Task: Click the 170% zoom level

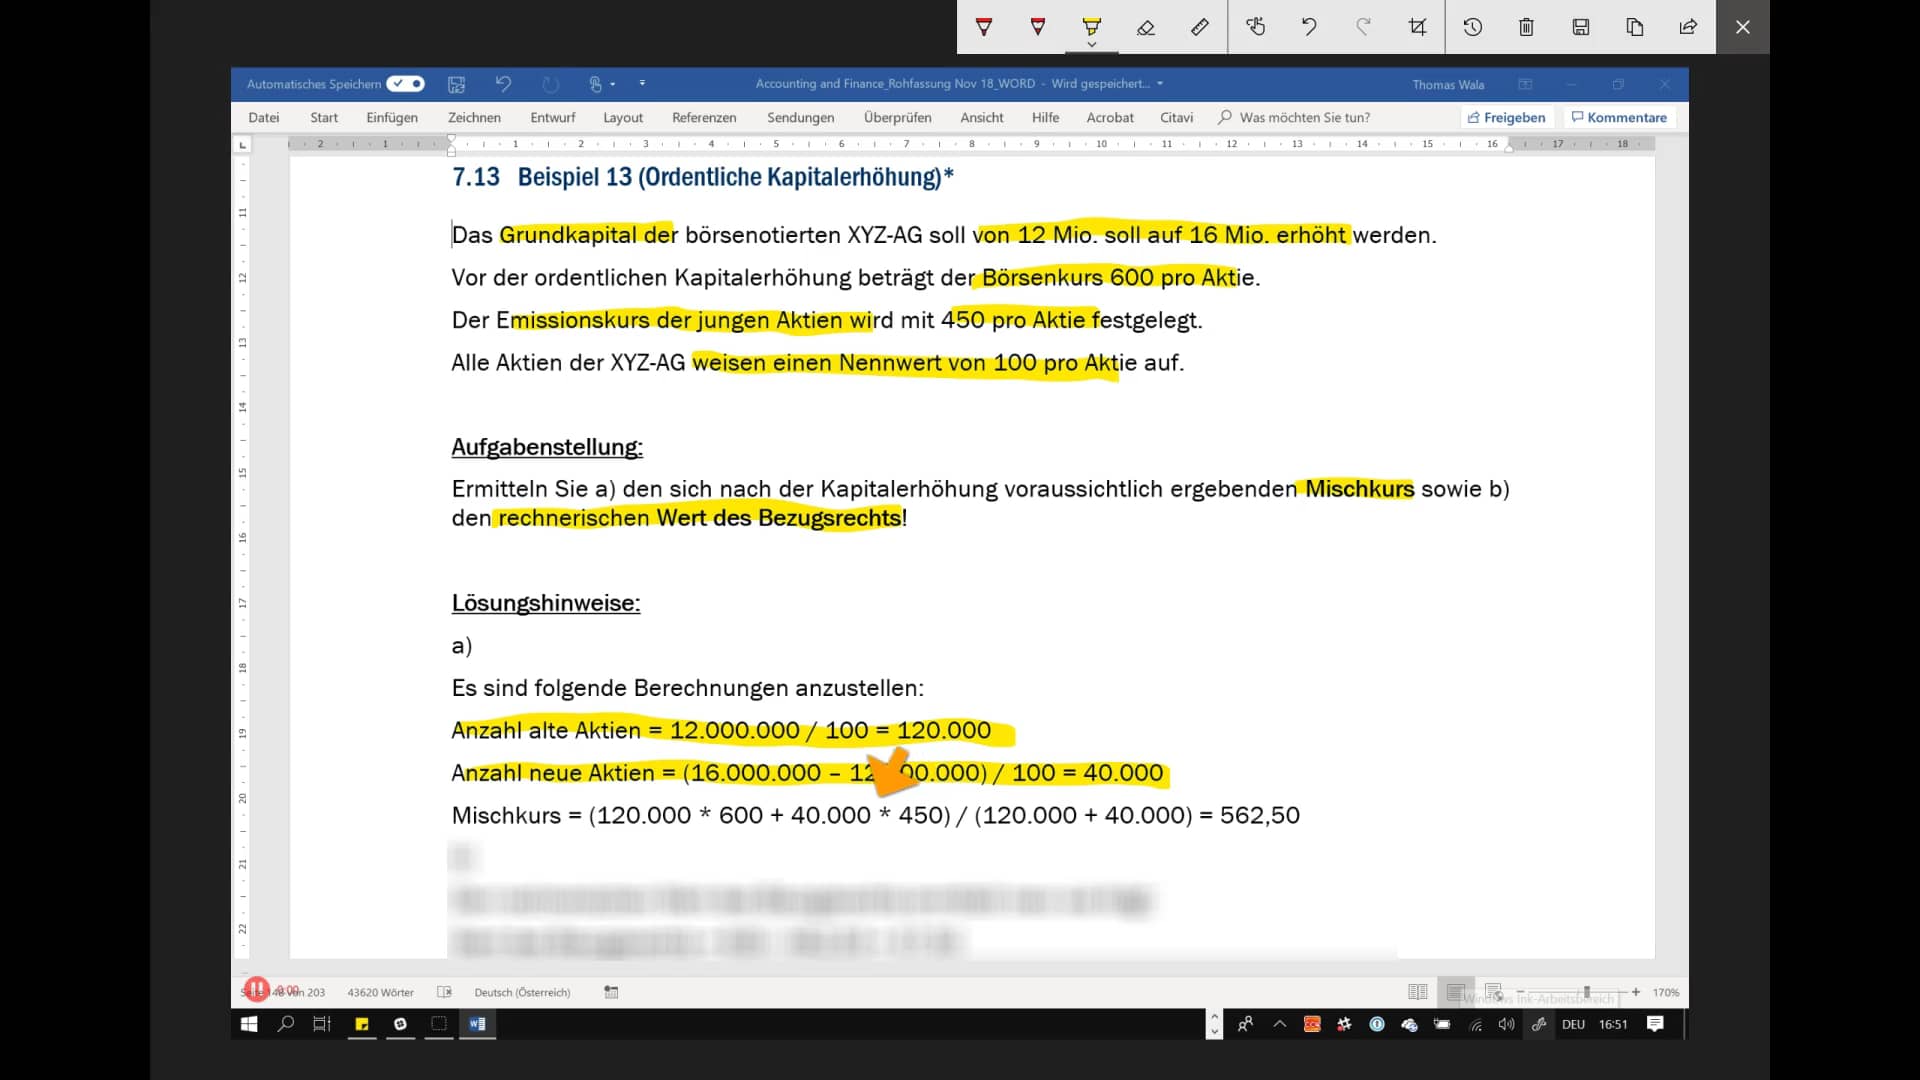Action: click(x=1666, y=992)
